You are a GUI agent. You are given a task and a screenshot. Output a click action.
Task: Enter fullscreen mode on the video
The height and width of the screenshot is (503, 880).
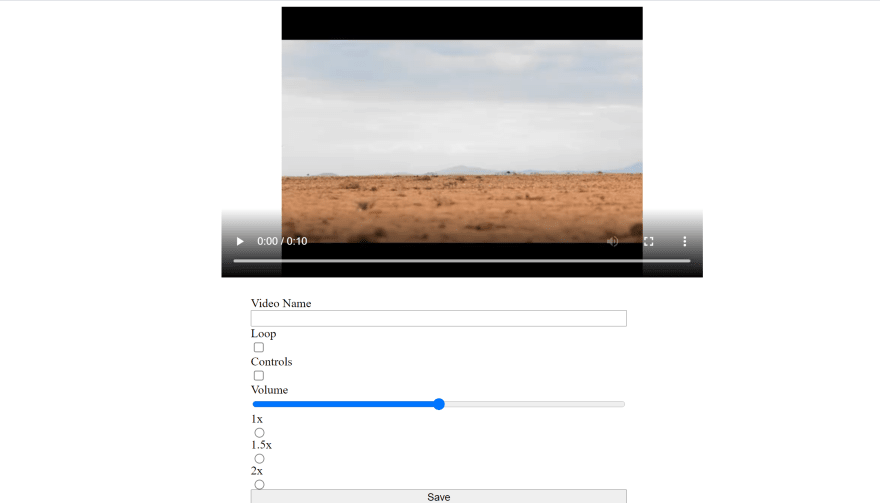[649, 241]
